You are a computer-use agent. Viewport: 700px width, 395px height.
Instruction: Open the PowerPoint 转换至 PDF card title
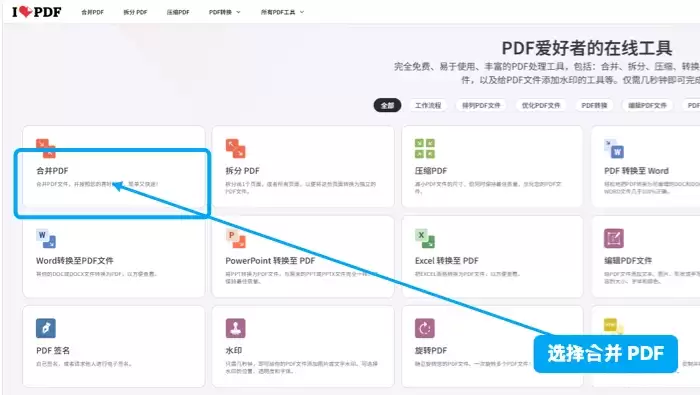(270, 261)
